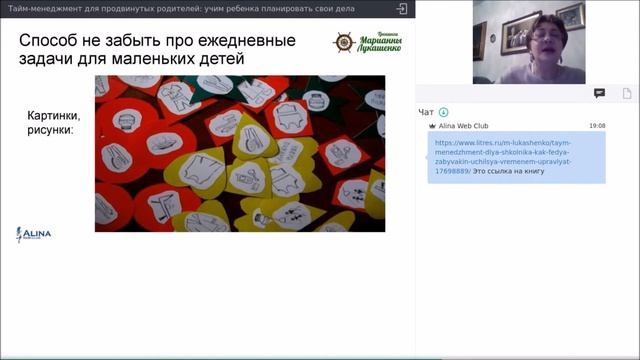
Task: Open the files document tab icon
Action: pos(627,93)
